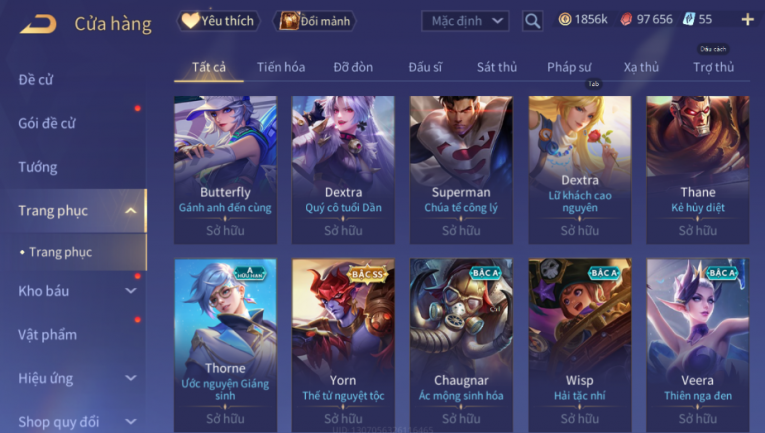Open the search magnifier icon
The height and width of the screenshot is (433, 765).
[x=532, y=21]
